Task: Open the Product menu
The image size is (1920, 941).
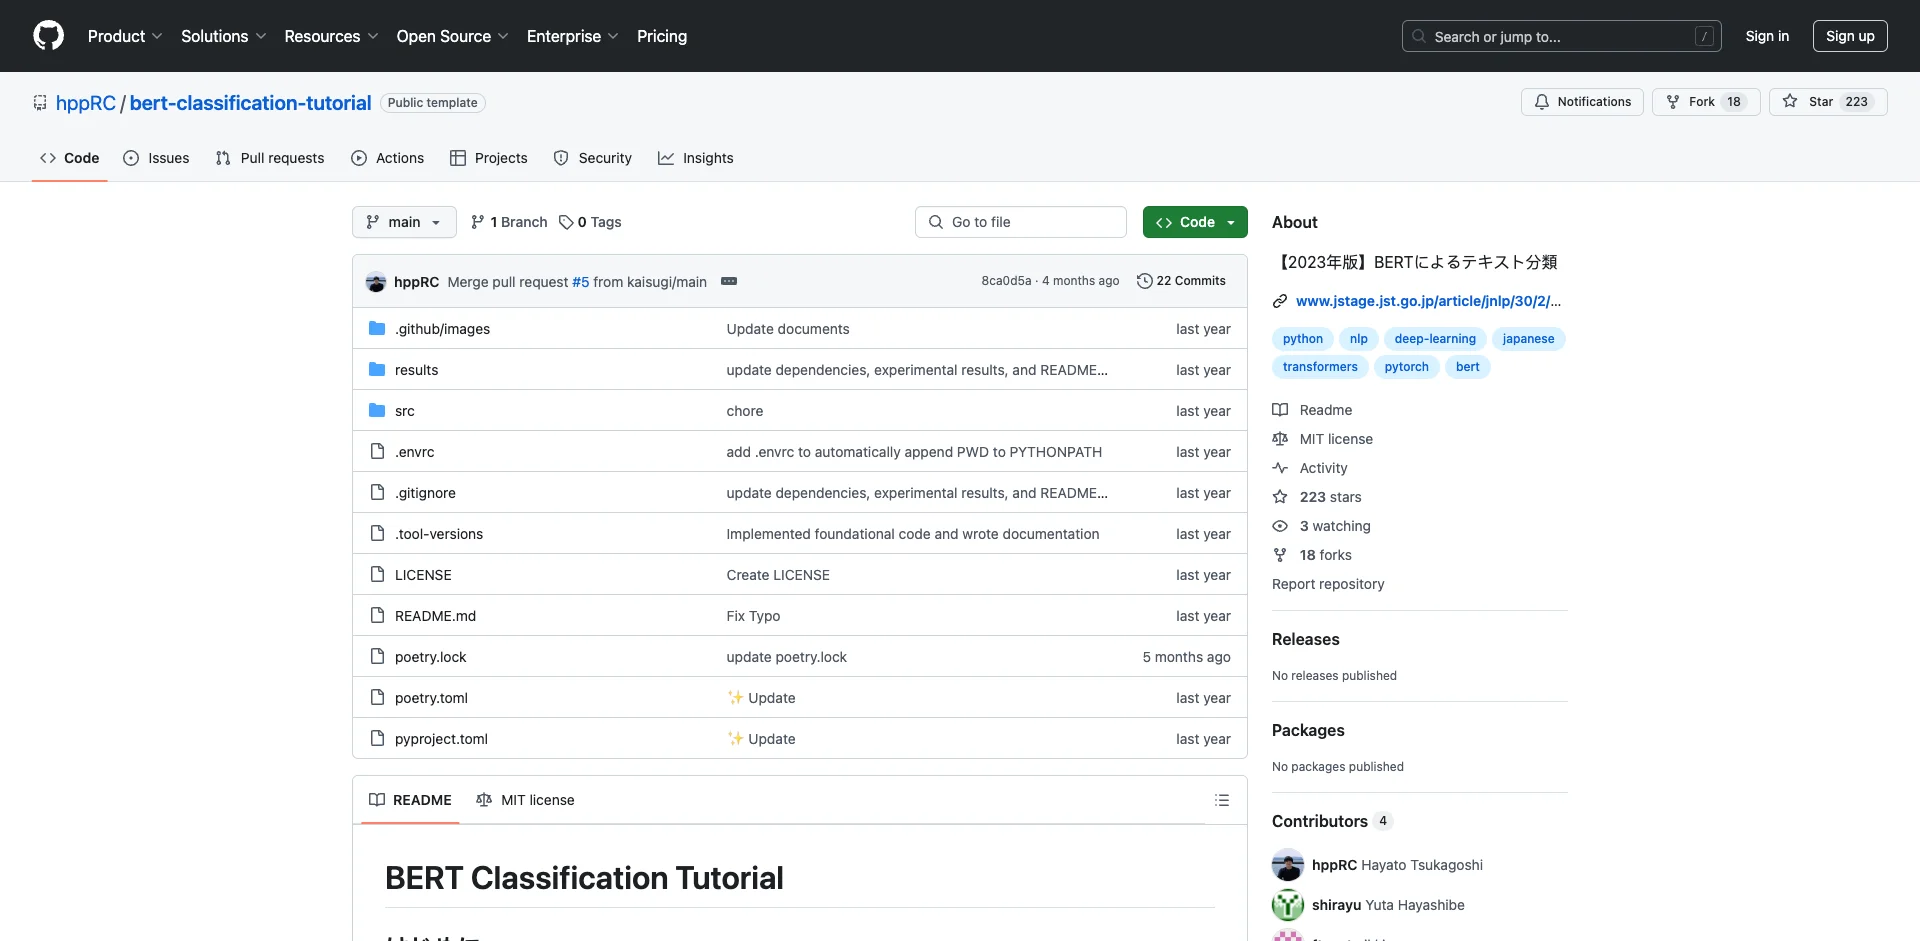Action: (125, 36)
